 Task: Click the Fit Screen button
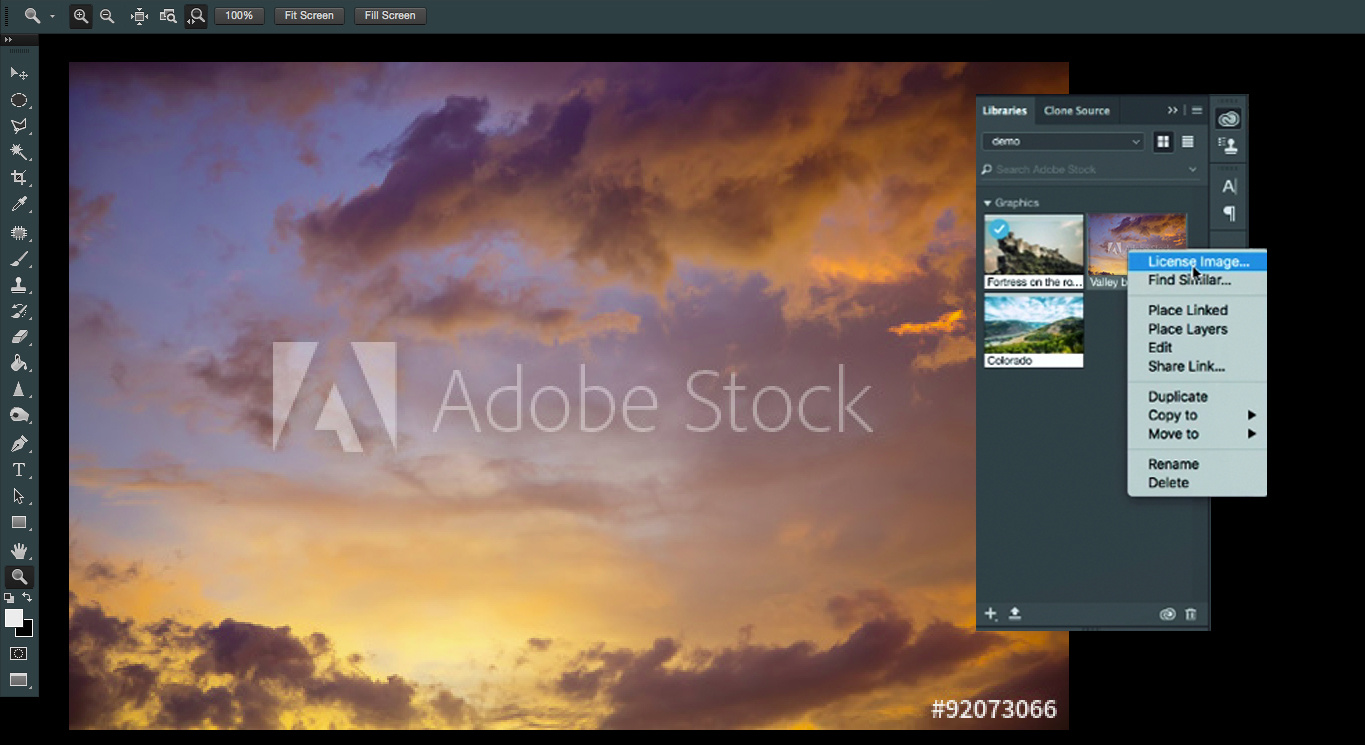tap(309, 16)
